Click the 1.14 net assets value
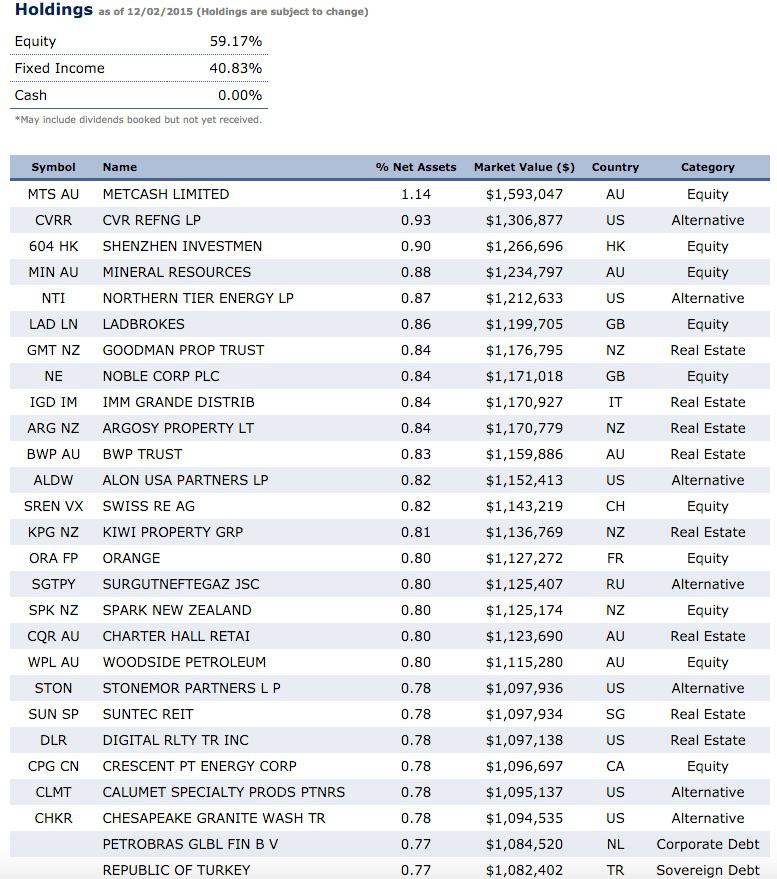The height and width of the screenshot is (879, 777). pos(416,194)
